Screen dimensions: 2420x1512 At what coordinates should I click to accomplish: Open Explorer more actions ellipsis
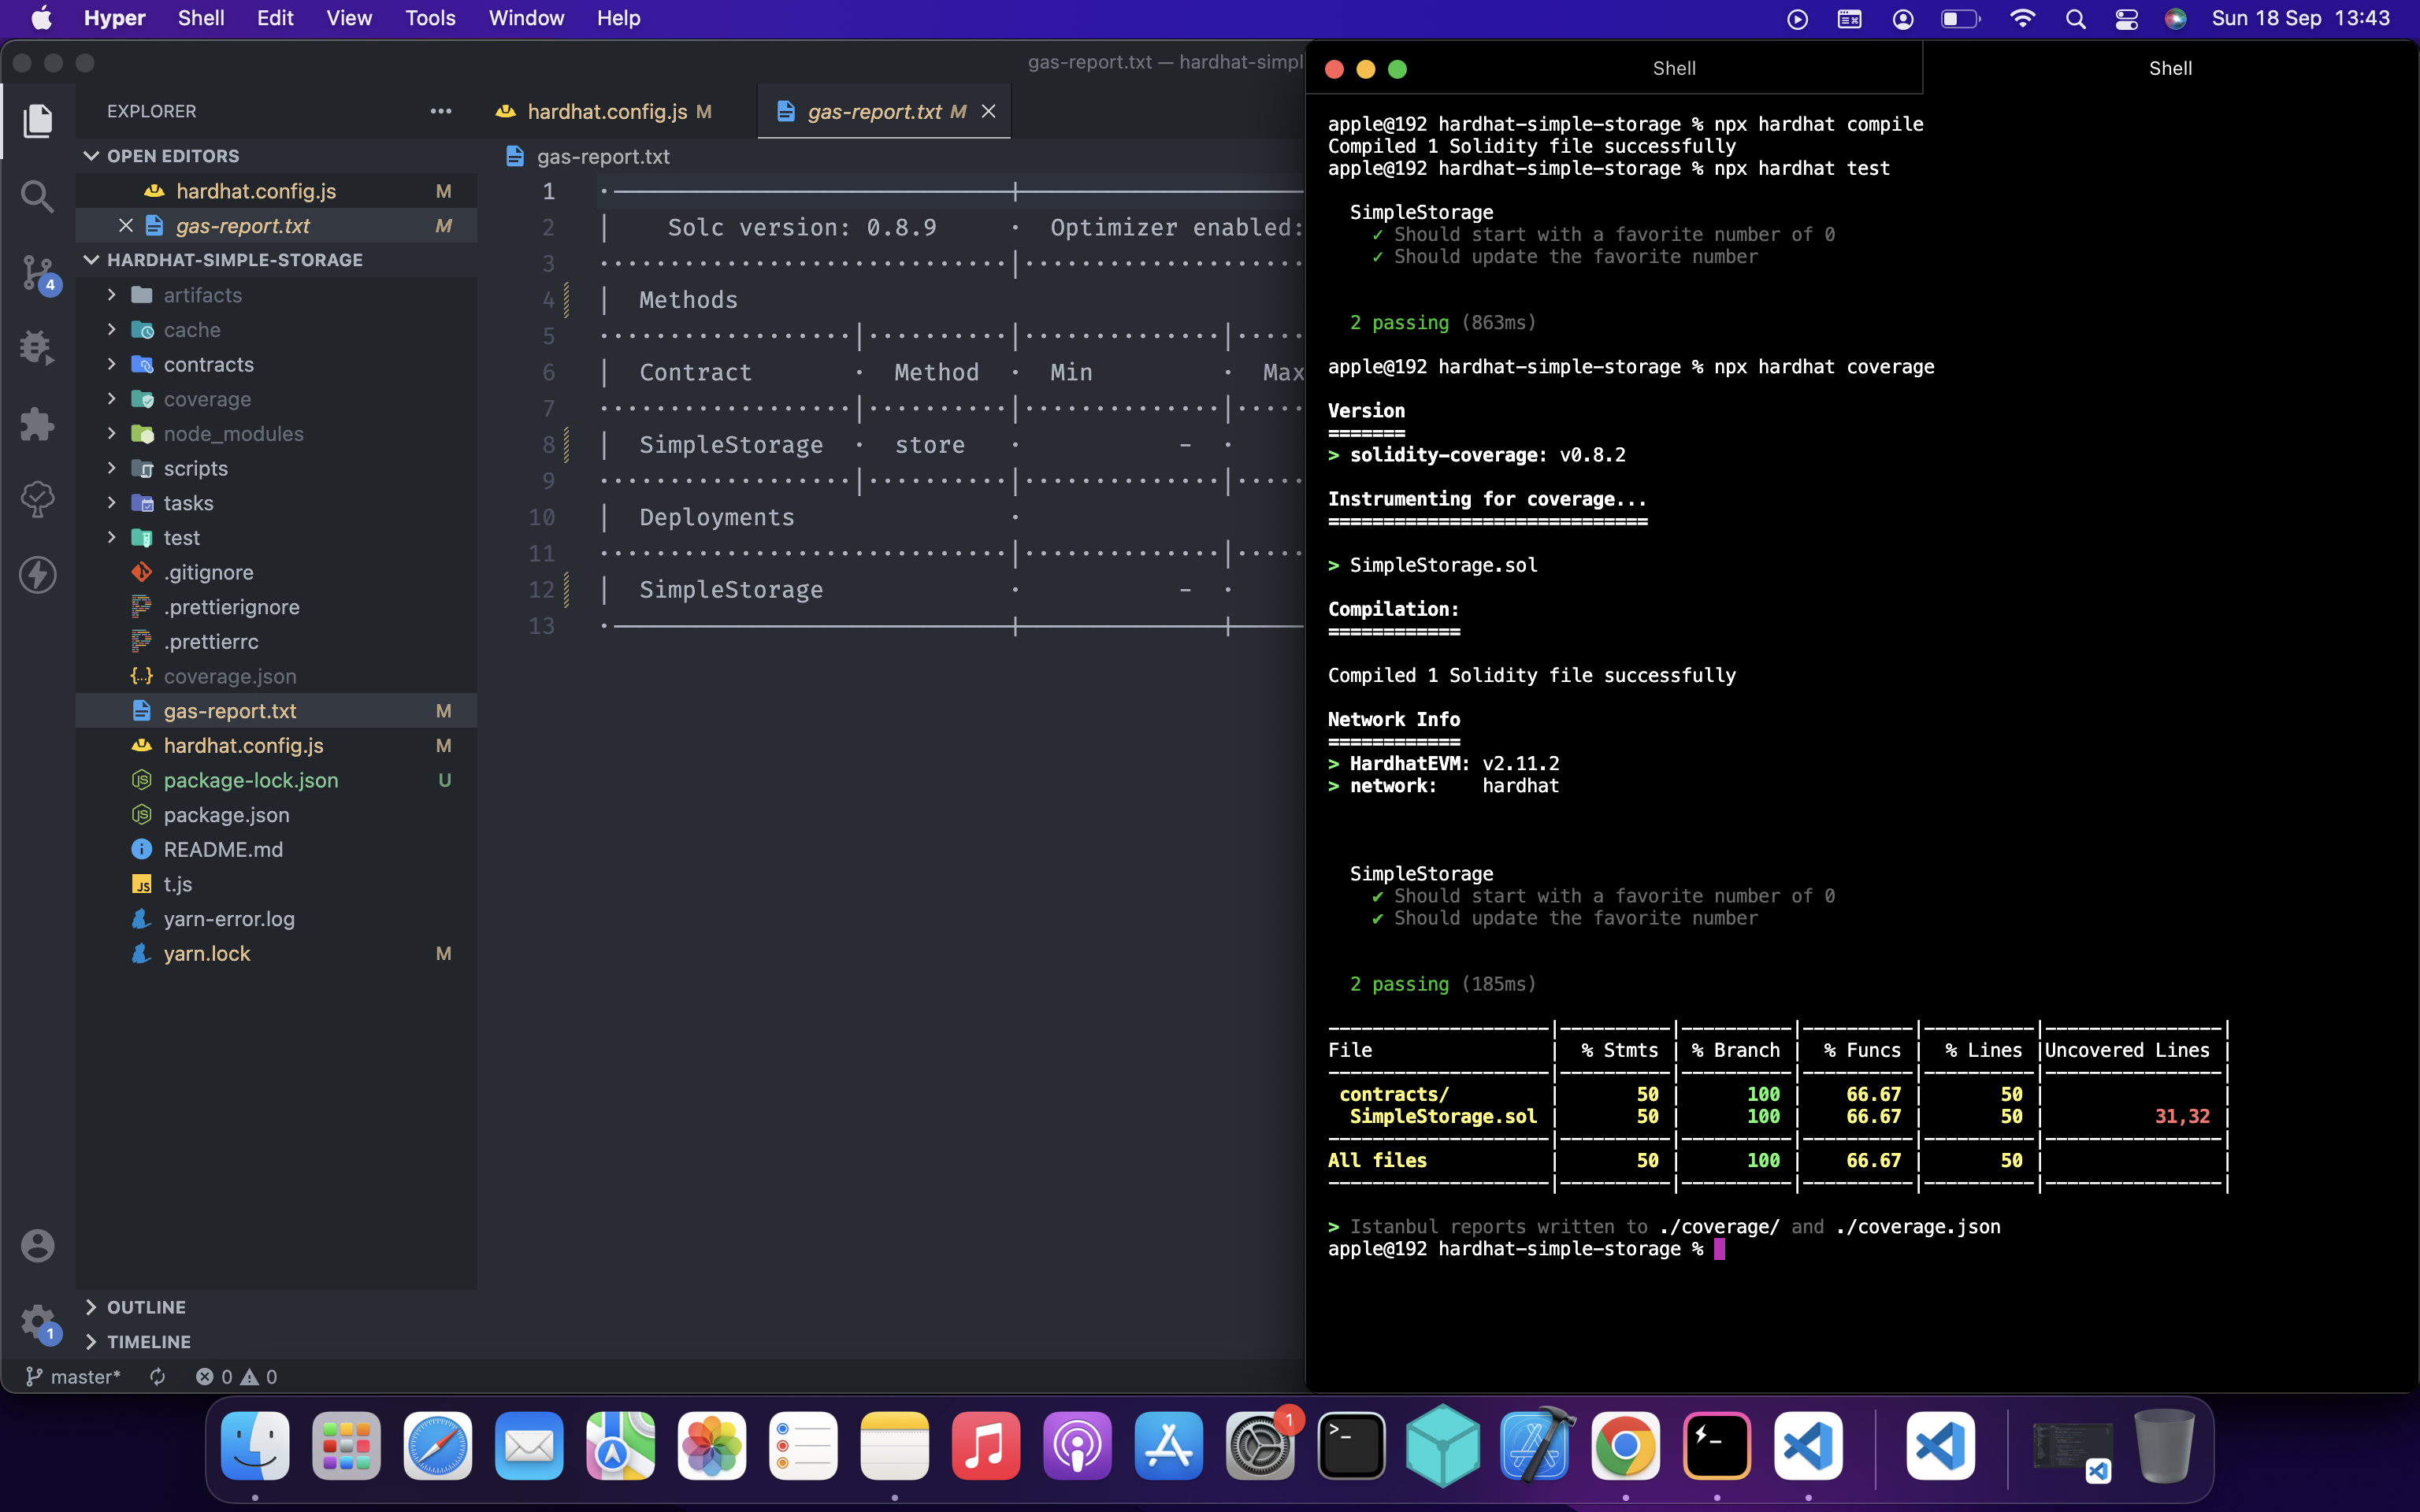tap(441, 111)
